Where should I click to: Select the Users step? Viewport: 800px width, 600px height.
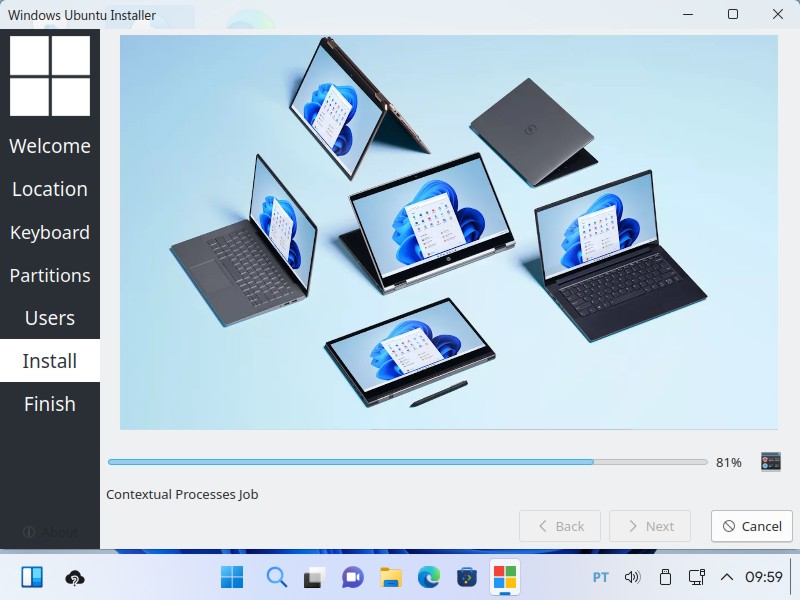50,318
